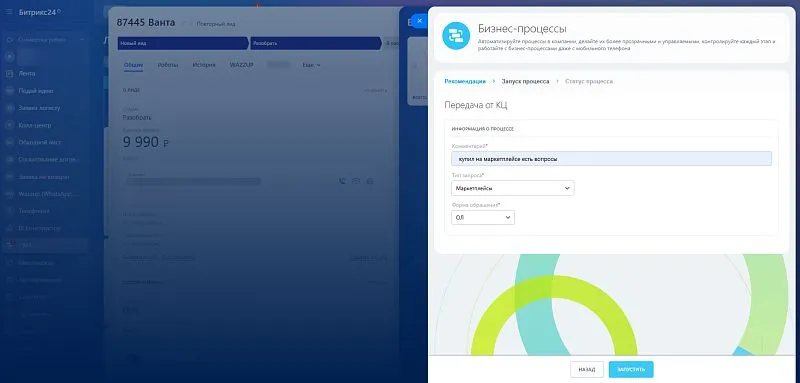Click the Подай идею sidebar icon
This screenshot has width=800, height=383.
[x=9, y=91]
